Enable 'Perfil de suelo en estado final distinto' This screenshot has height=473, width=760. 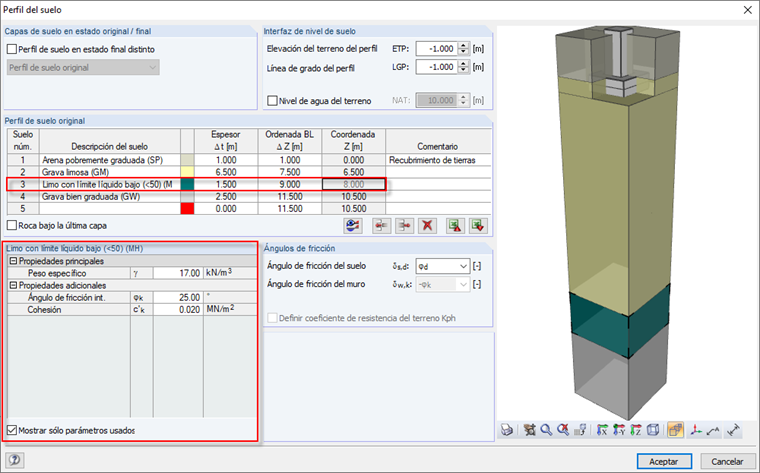click(x=12, y=49)
